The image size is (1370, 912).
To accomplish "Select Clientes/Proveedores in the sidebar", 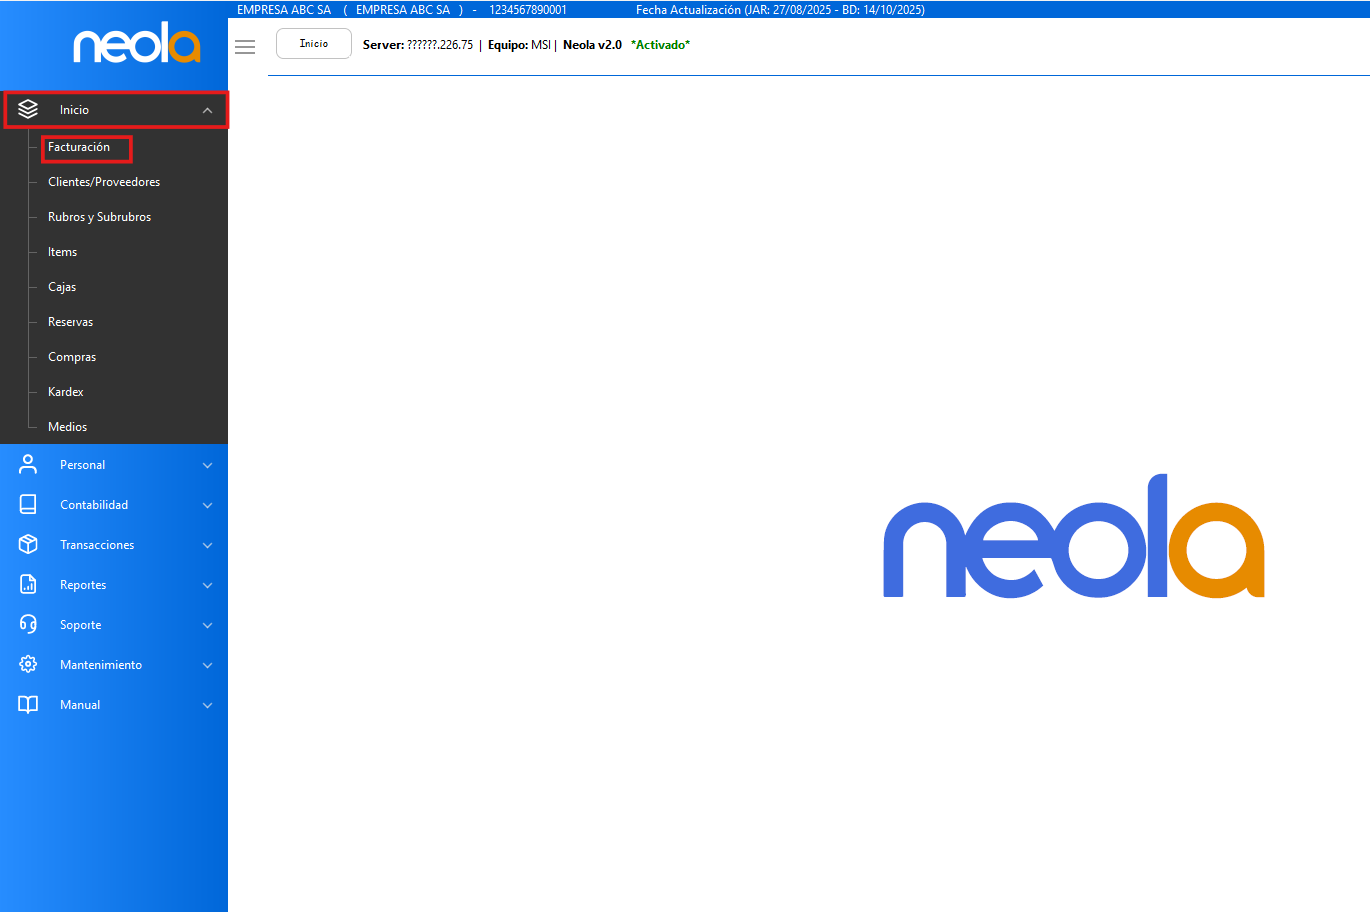I will [x=104, y=182].
